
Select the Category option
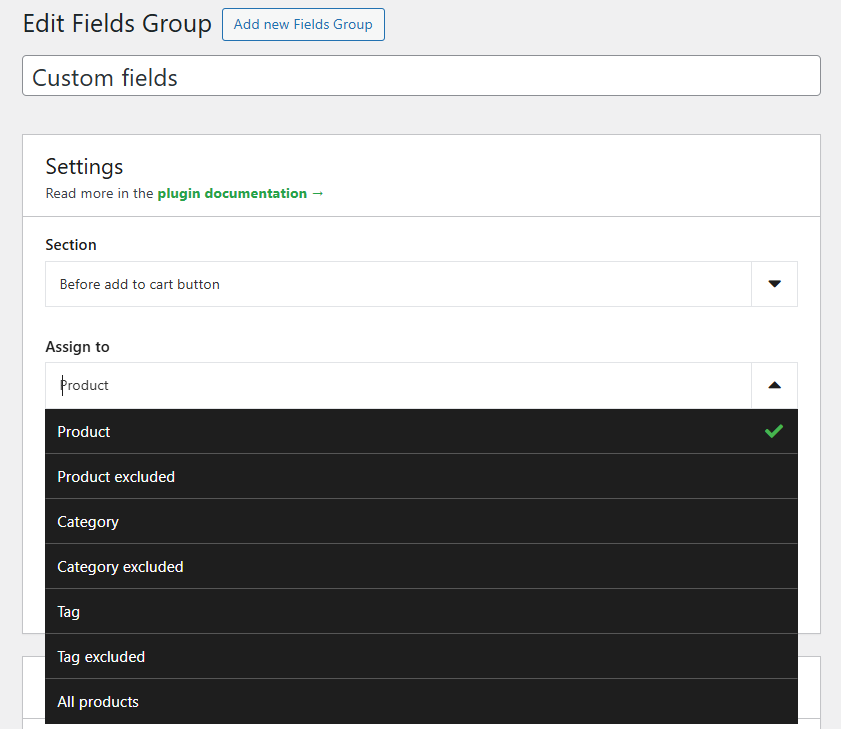[x=88, y=522]
